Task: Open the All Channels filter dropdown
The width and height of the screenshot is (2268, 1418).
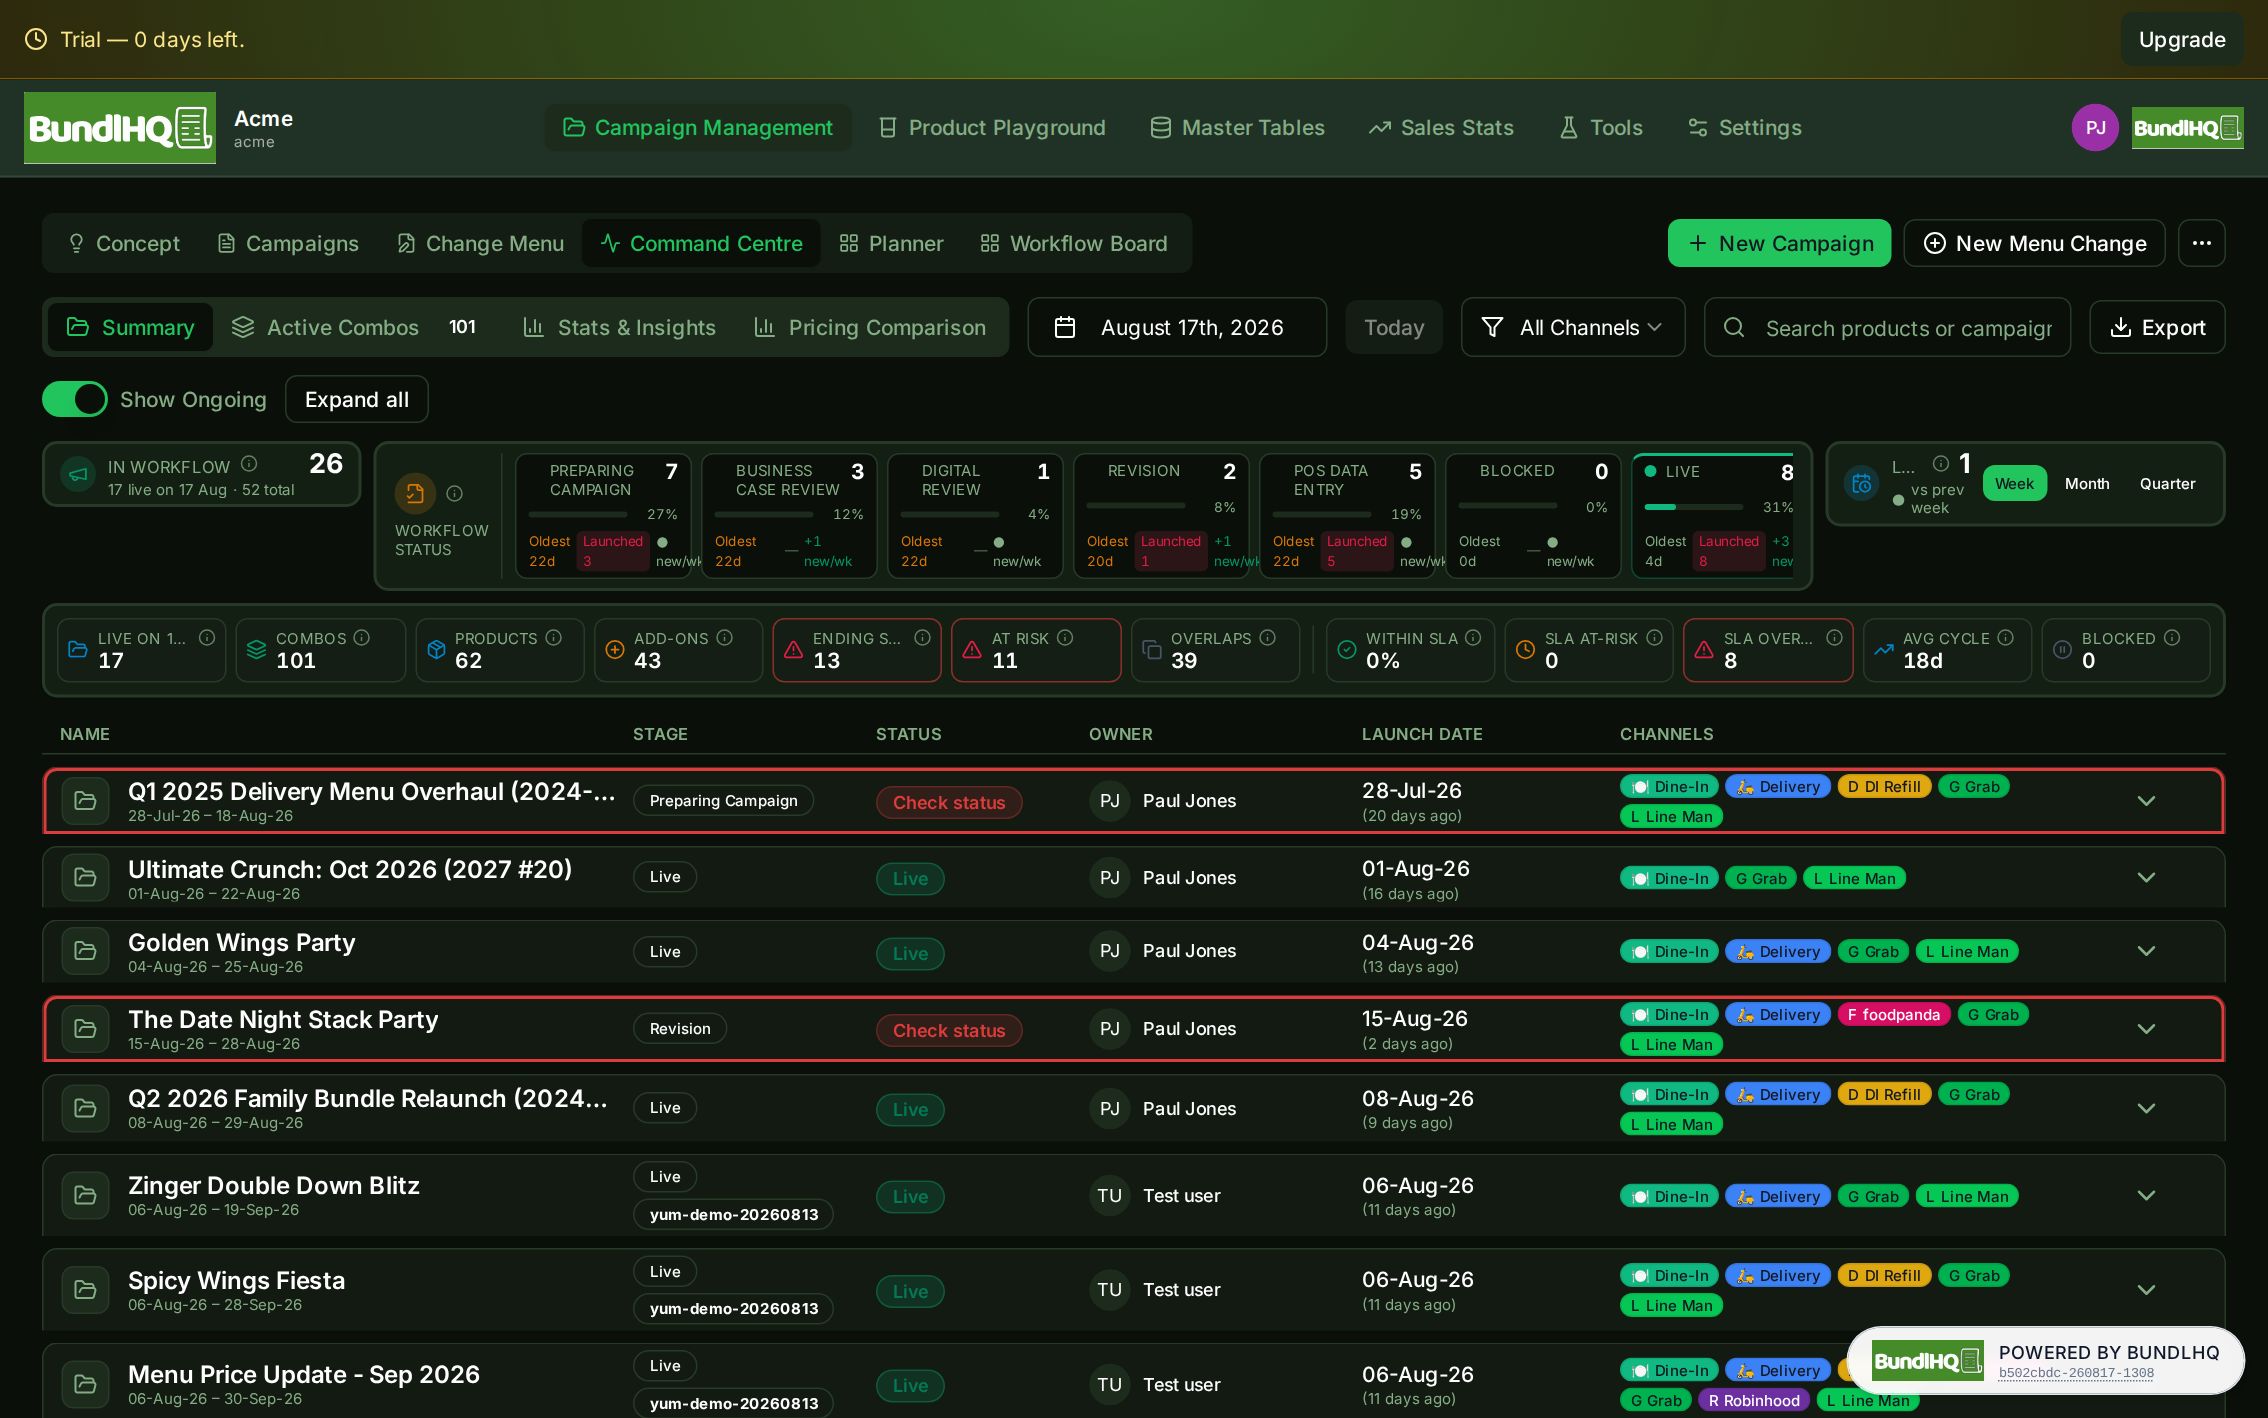Action: pos(1572,327)
